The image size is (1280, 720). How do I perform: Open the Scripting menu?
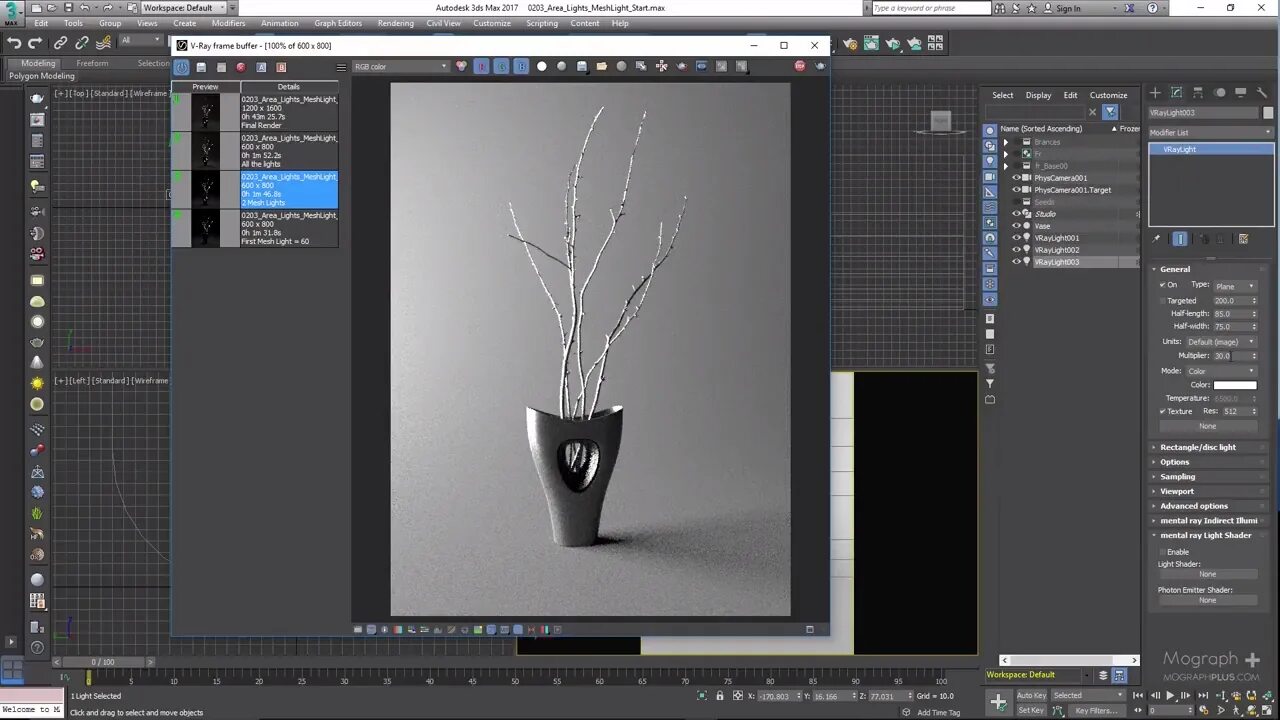pos(542,23)
